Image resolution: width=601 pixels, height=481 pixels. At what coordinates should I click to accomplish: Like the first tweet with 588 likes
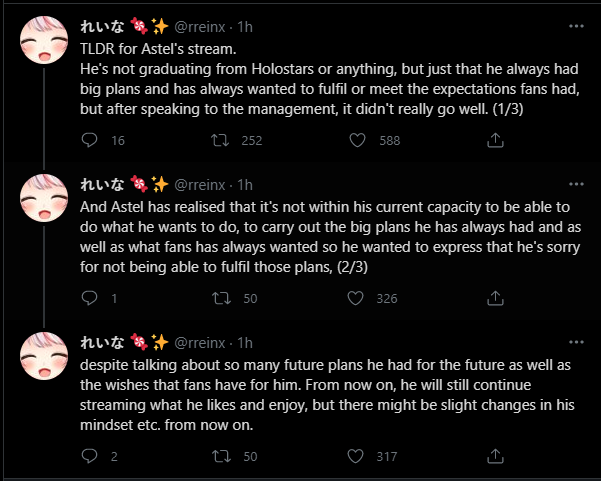point(357,140)
